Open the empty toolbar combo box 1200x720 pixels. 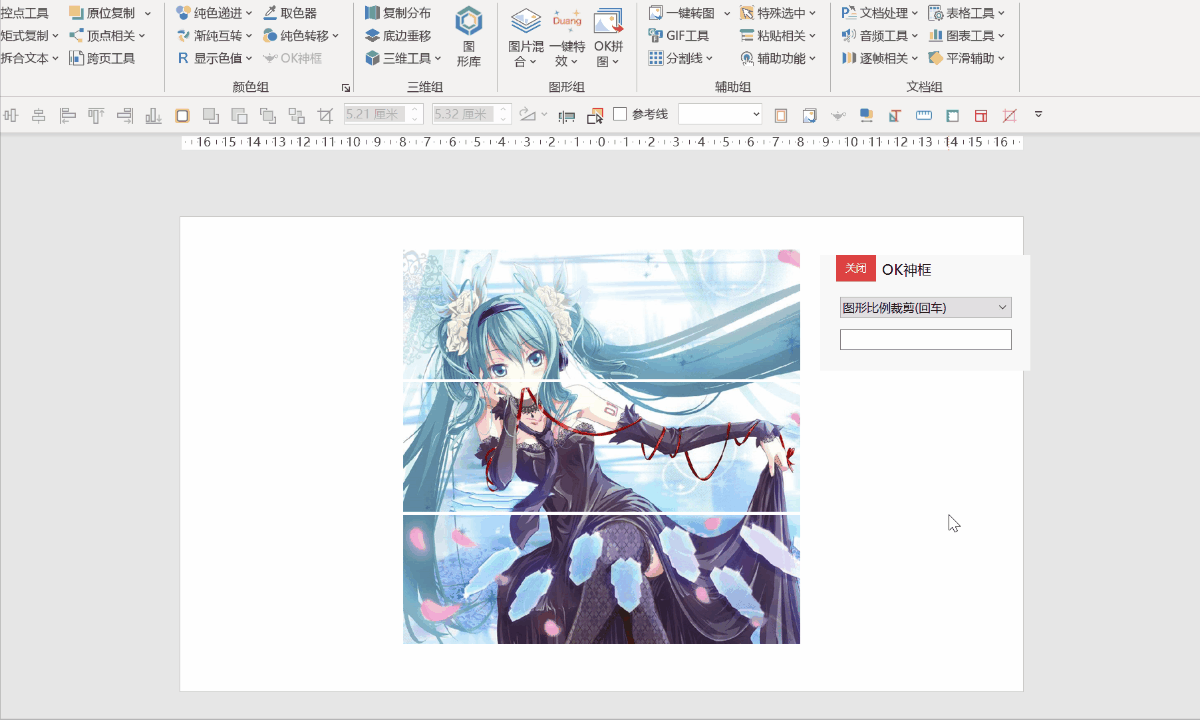click(720, 115)
